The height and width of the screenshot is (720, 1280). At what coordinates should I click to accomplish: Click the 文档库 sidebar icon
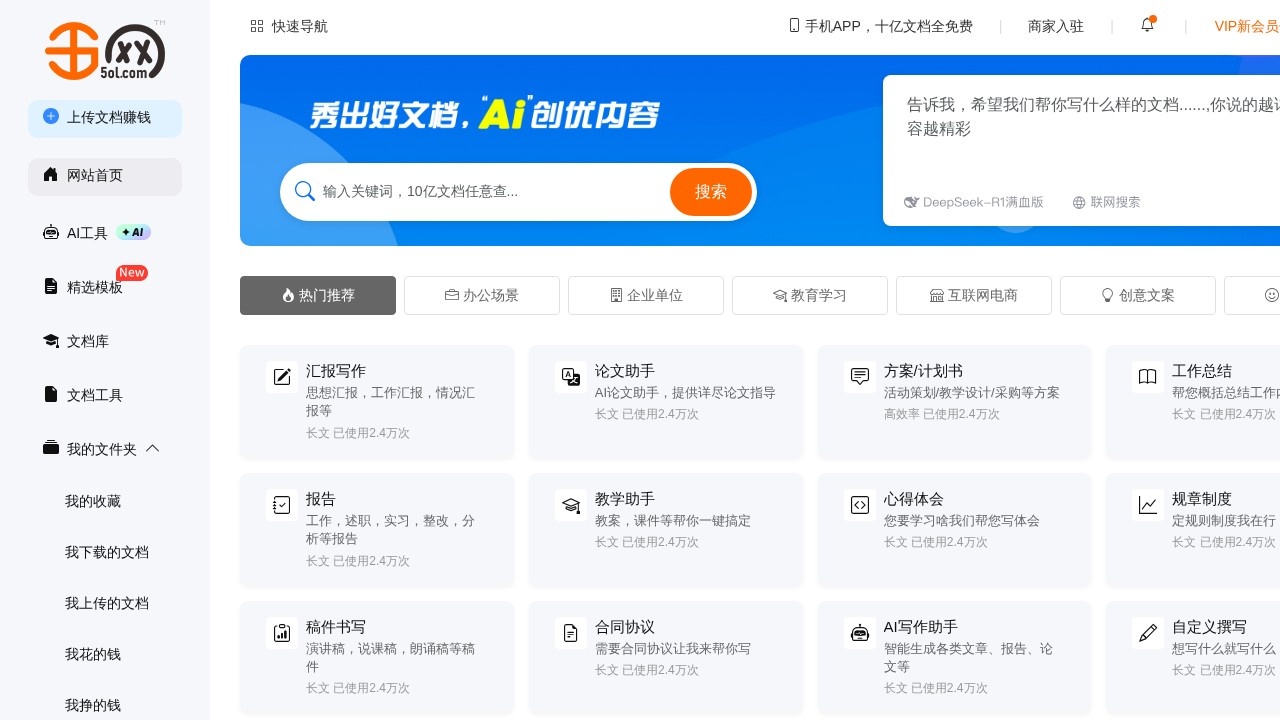point(50,340)
